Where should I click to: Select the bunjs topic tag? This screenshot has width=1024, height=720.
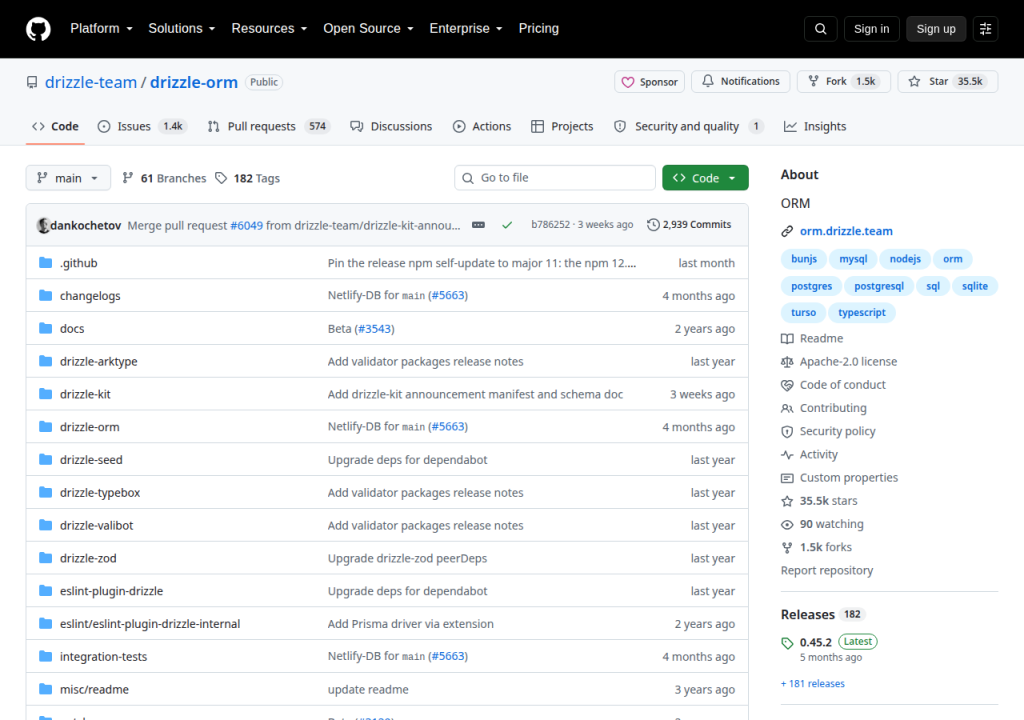[x=804, y=259]
